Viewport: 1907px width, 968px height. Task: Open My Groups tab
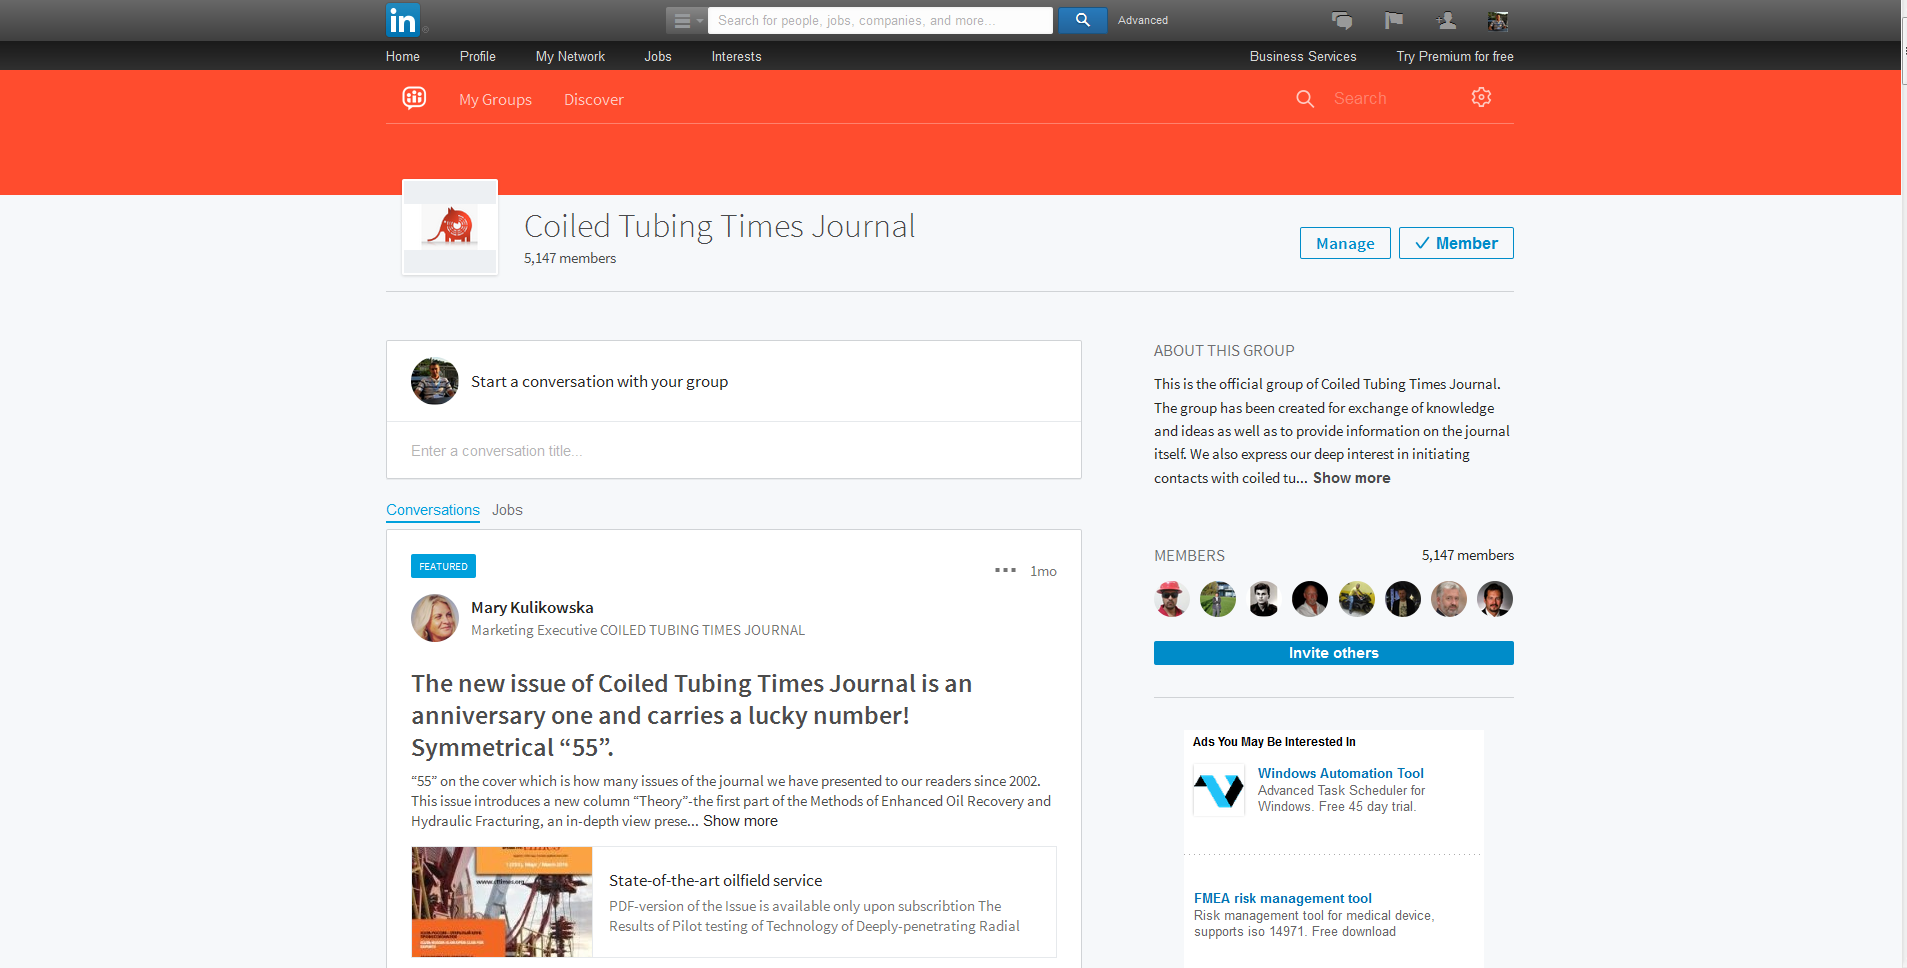pyautogui.click(x=495, y=99)
